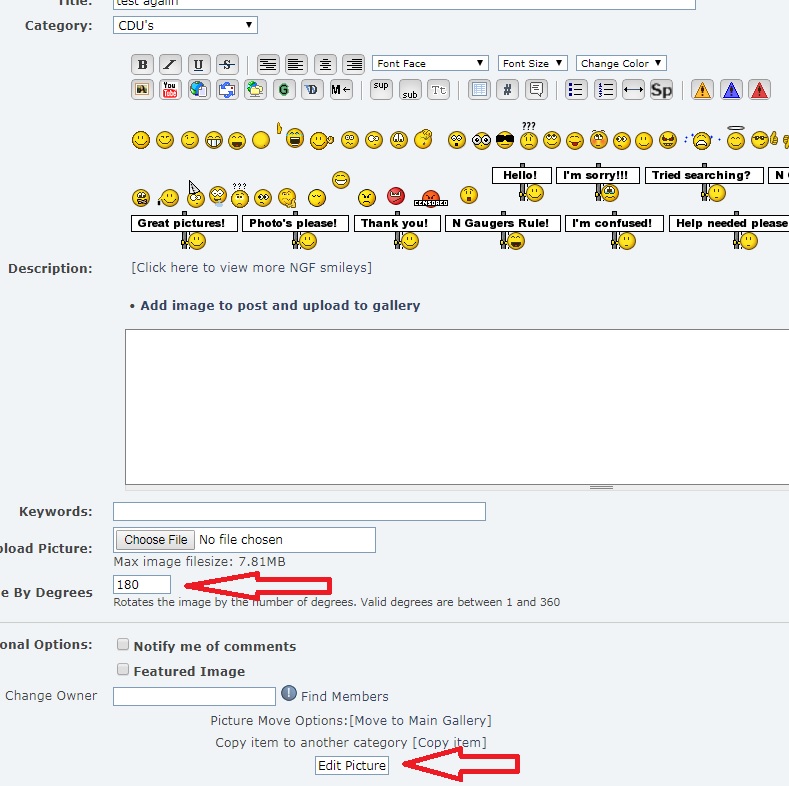Insert 'Tried searching?' sign smiley

coord(704,183)
